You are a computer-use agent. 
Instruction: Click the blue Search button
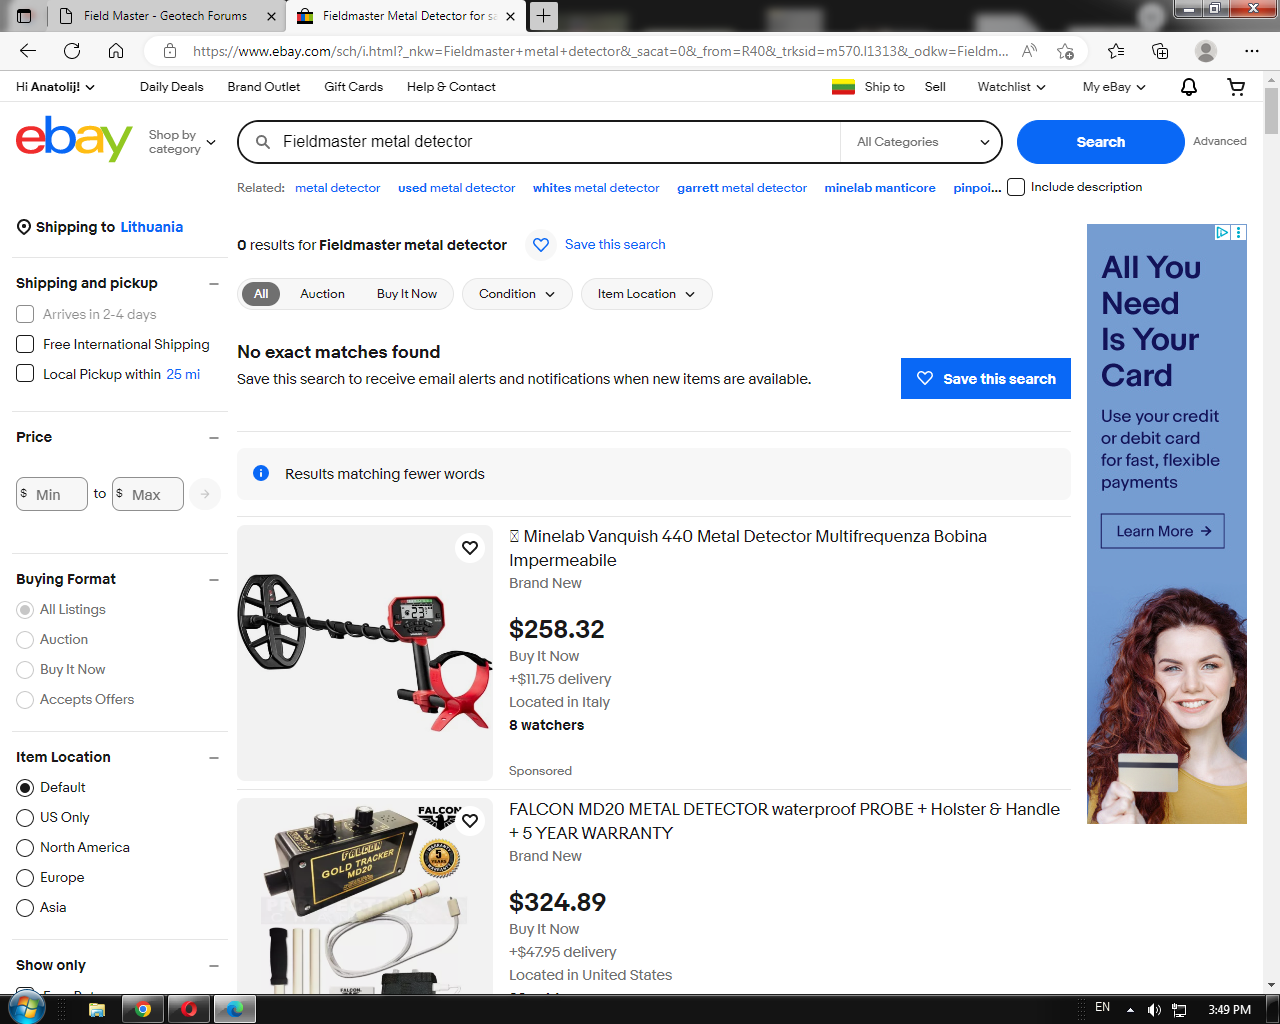click(x=1101, y=142)
